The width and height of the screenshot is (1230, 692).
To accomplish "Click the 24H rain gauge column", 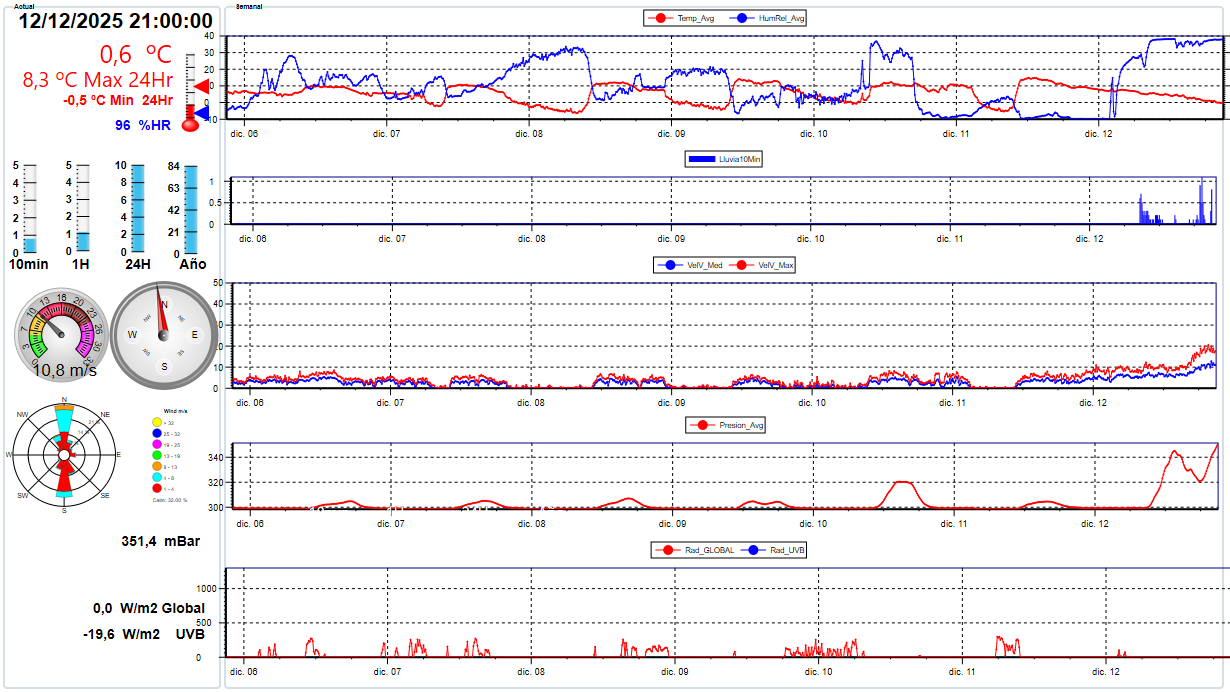I will [138, 208].
